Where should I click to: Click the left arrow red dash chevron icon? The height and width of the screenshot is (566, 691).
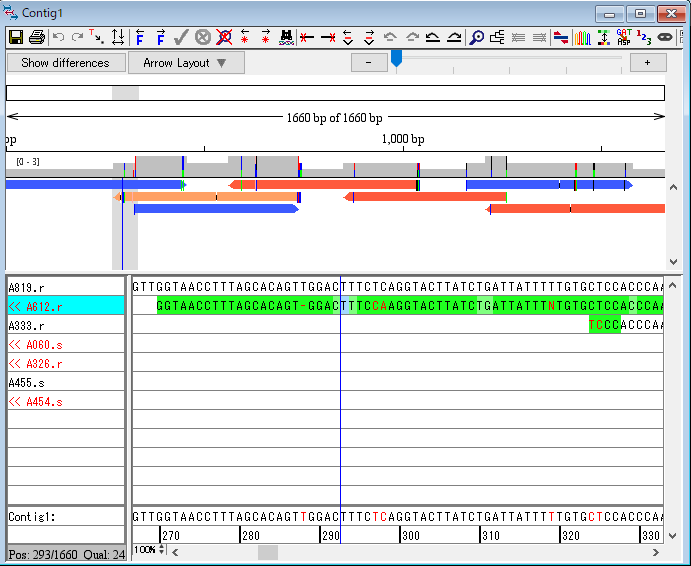348,37
